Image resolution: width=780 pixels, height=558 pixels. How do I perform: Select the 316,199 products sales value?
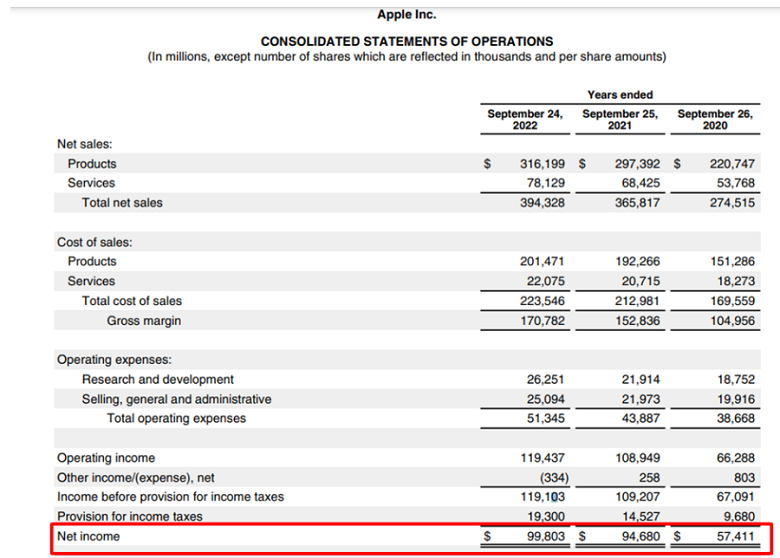(x=544, y=163)
